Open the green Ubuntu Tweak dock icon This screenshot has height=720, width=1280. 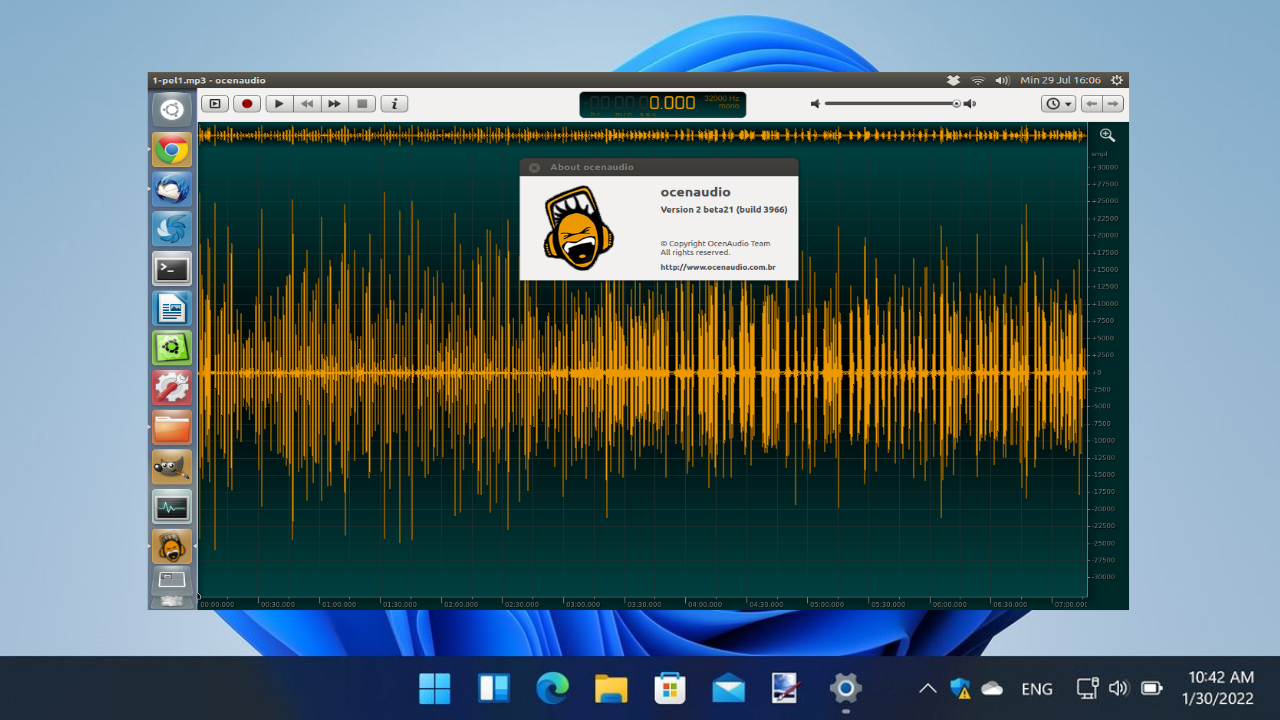point(172,348)
